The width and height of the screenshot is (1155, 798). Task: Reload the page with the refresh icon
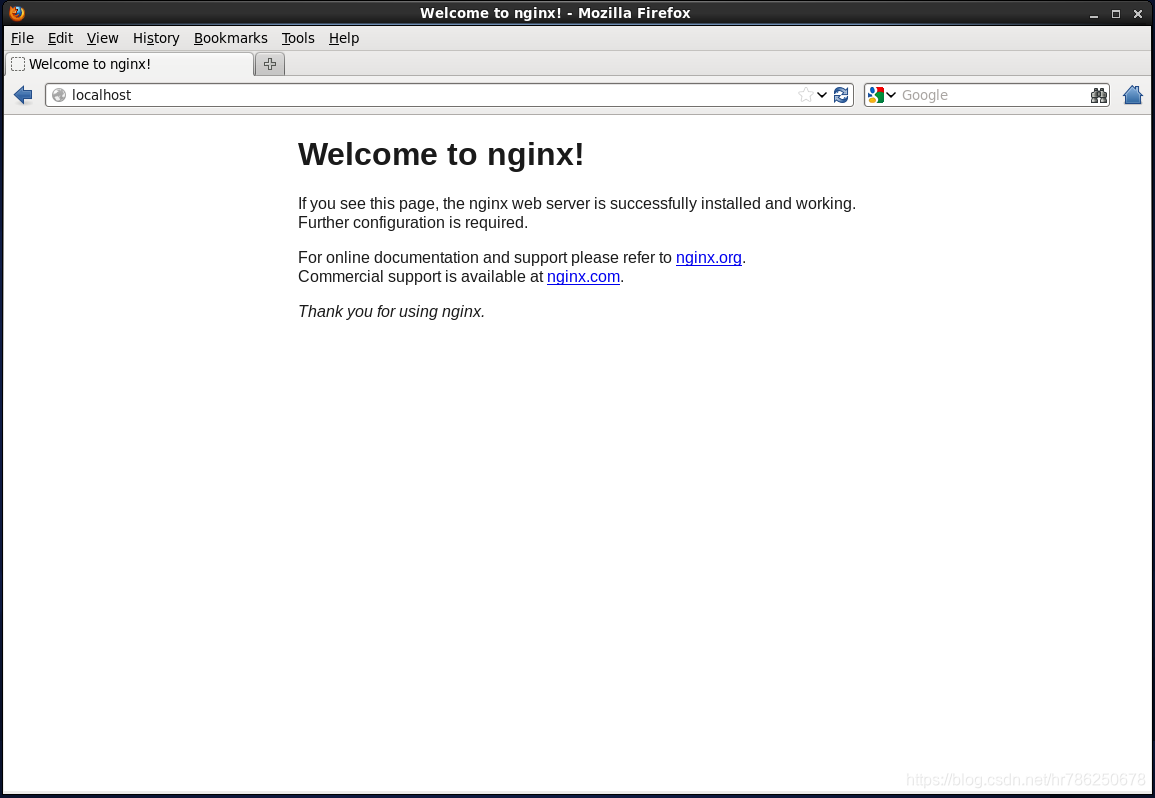(840, 95)
